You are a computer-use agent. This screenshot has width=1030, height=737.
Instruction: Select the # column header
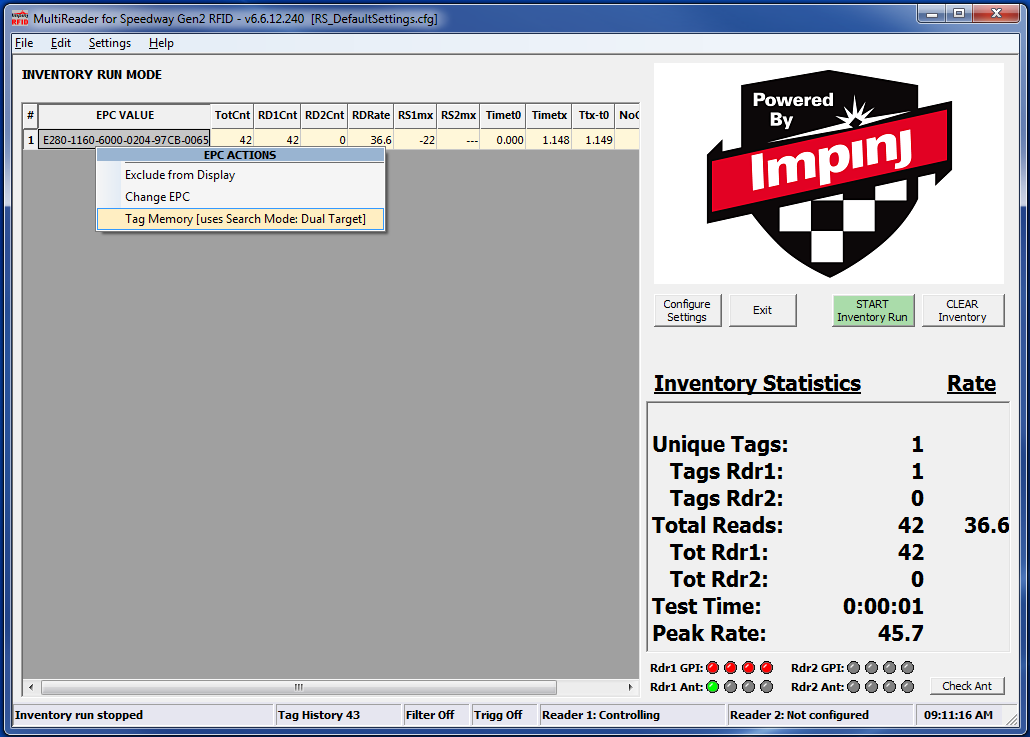(30, 116)
